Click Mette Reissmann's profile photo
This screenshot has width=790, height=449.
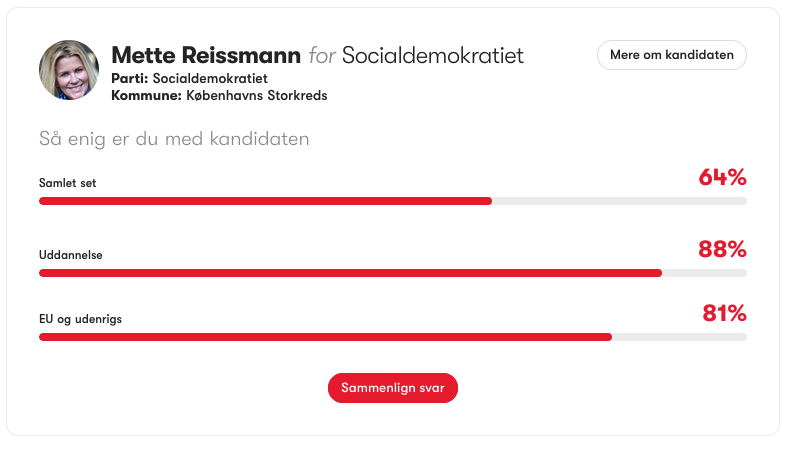(x=69, y=70)
